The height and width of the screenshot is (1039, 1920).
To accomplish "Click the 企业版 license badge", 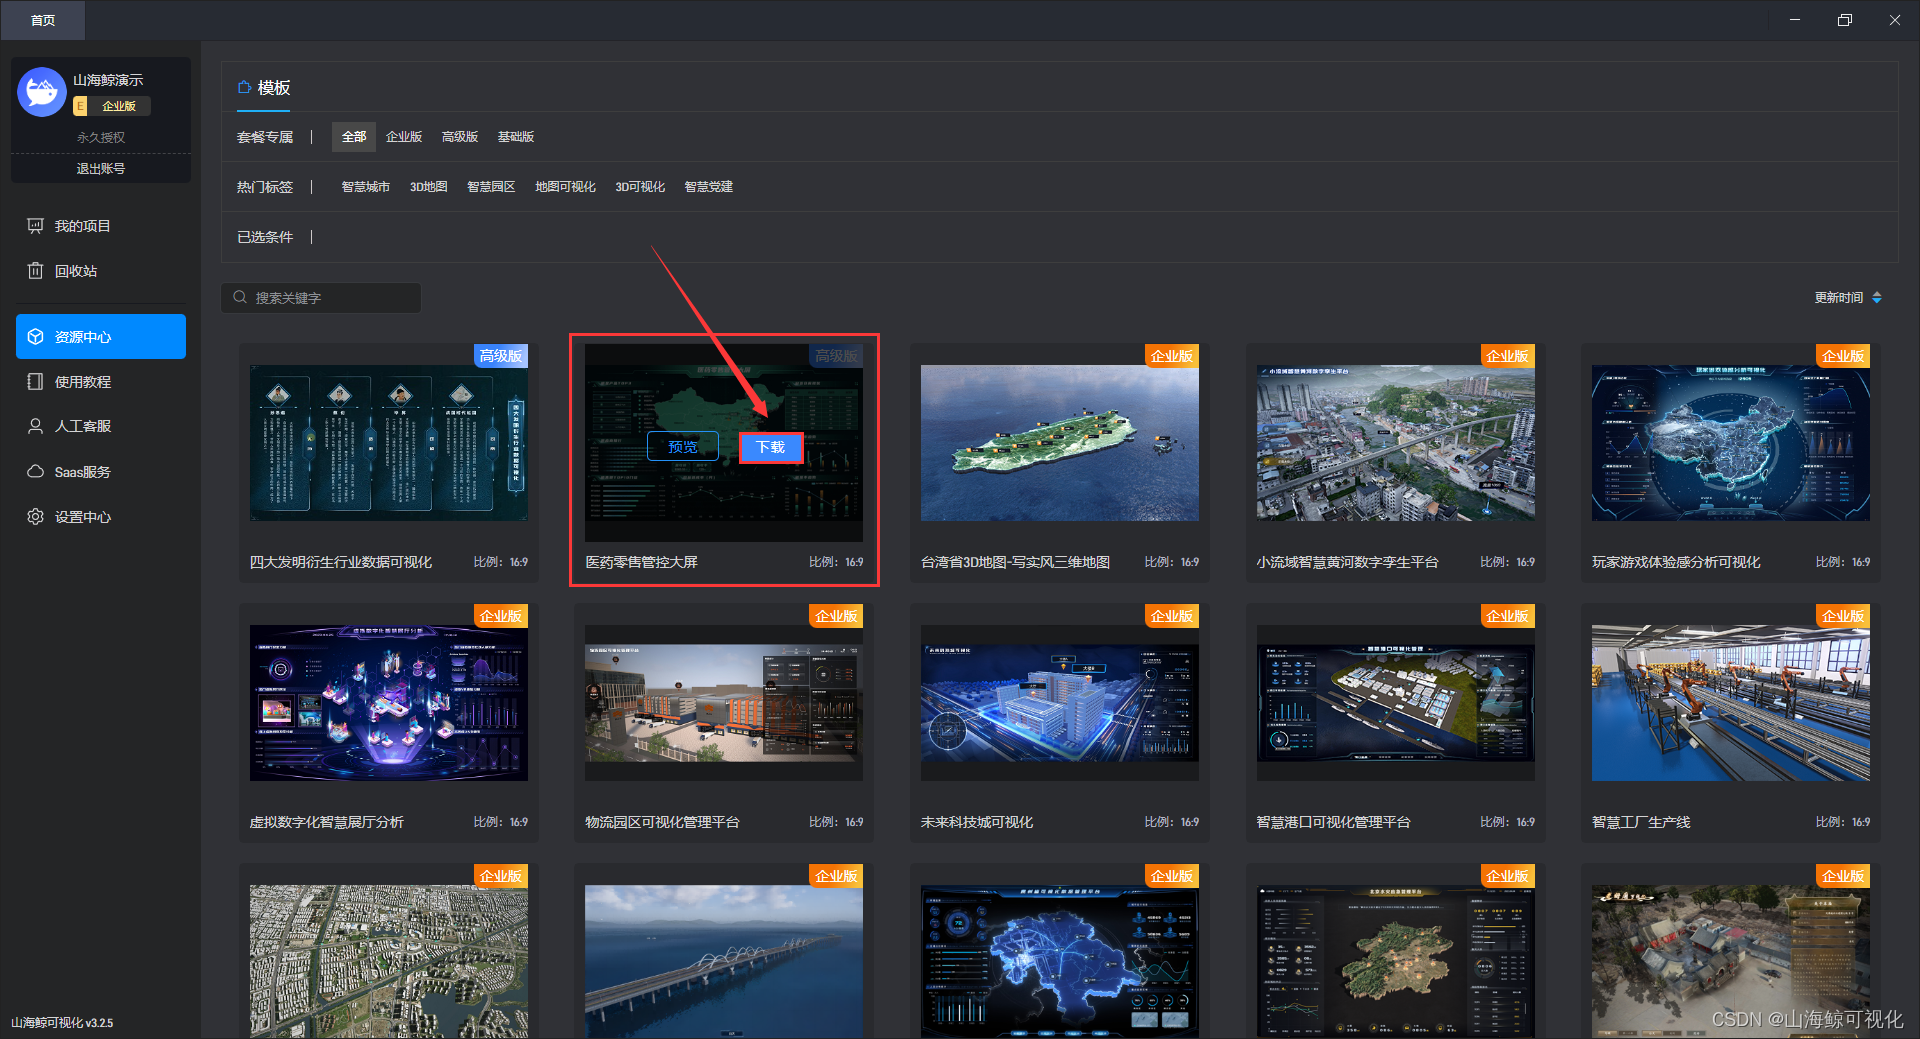I will coord(111,106).
